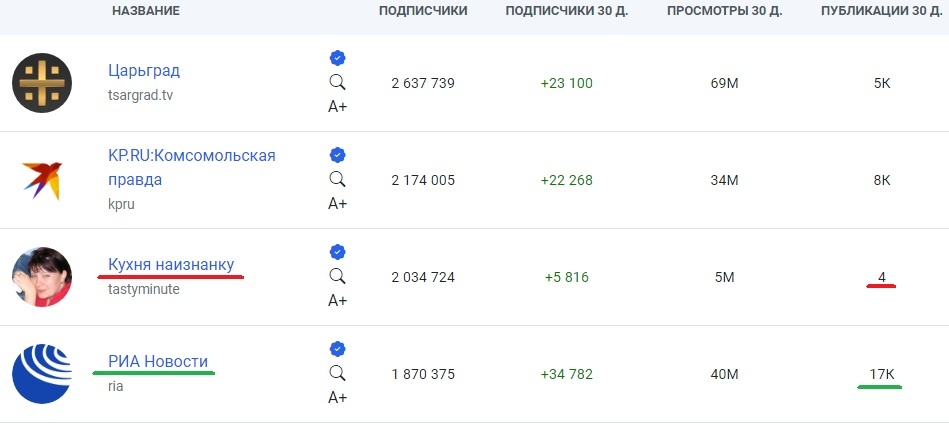
Task: Click the A+ rating in Кухня наизнанку row
Action: click(338, 301)
